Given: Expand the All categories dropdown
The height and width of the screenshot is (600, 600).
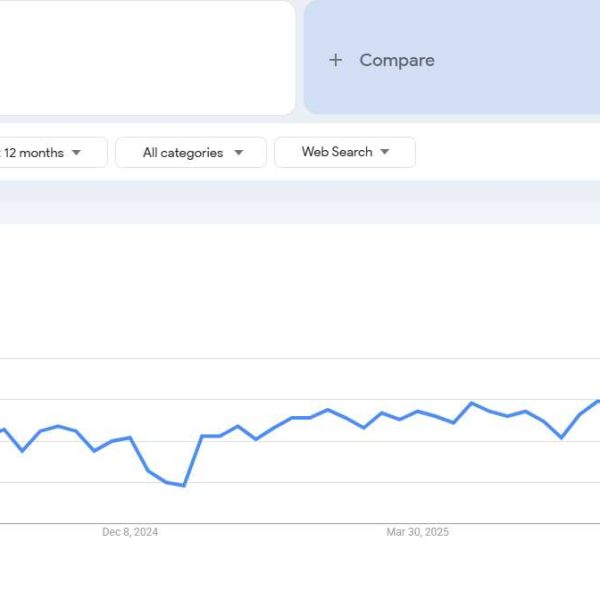Looking at the screenshot, I should tap(190, 153).
